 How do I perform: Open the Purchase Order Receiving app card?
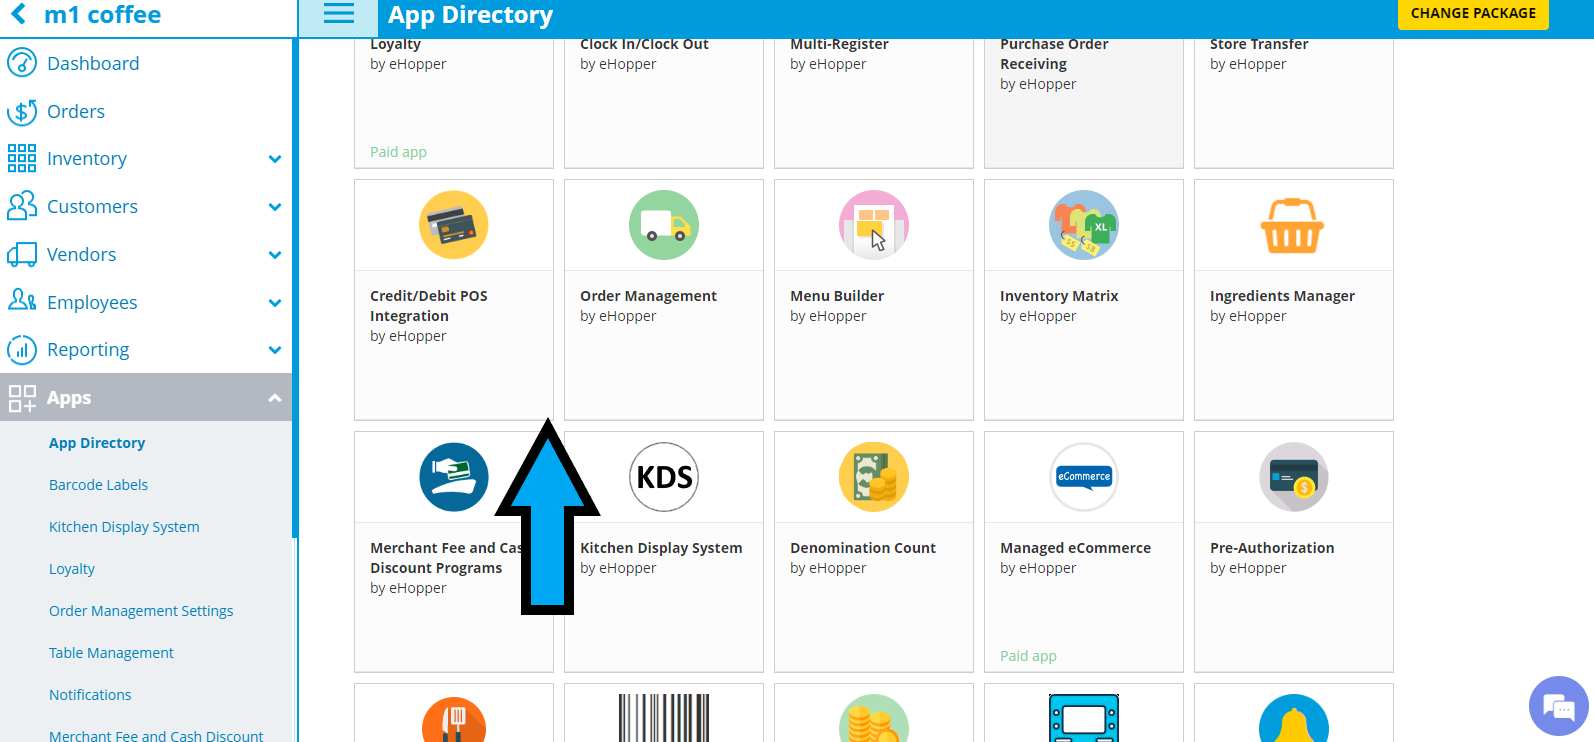(x=1084, y=103)
